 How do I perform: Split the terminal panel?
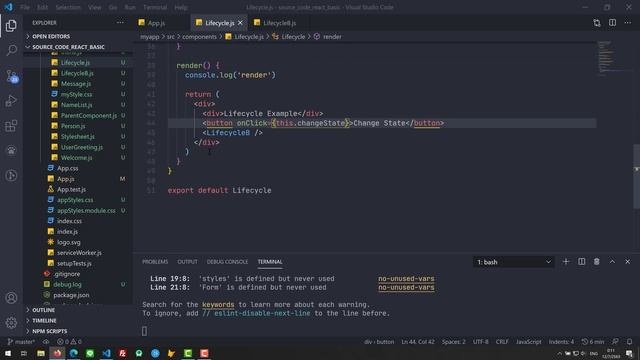(x=581, y=262)
